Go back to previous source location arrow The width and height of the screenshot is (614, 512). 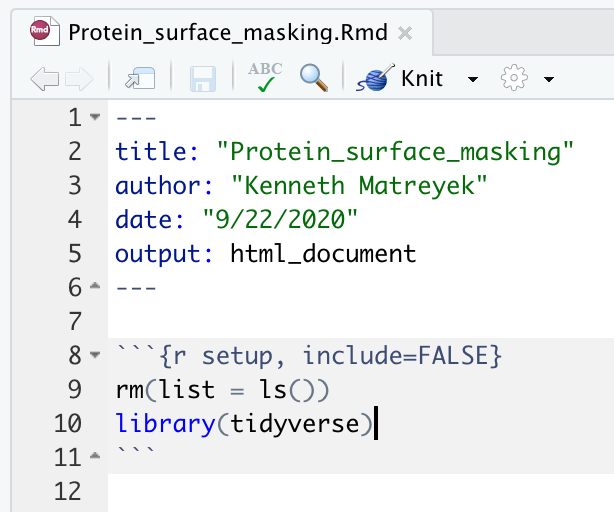pos(45,79)
